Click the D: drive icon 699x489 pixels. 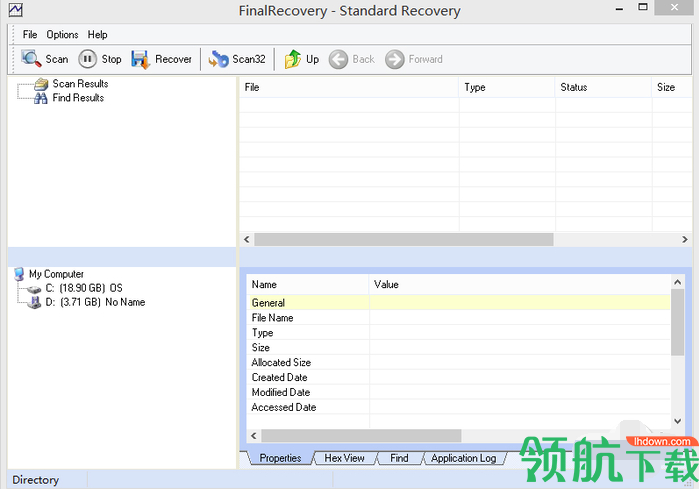click(x=34, y=303)
